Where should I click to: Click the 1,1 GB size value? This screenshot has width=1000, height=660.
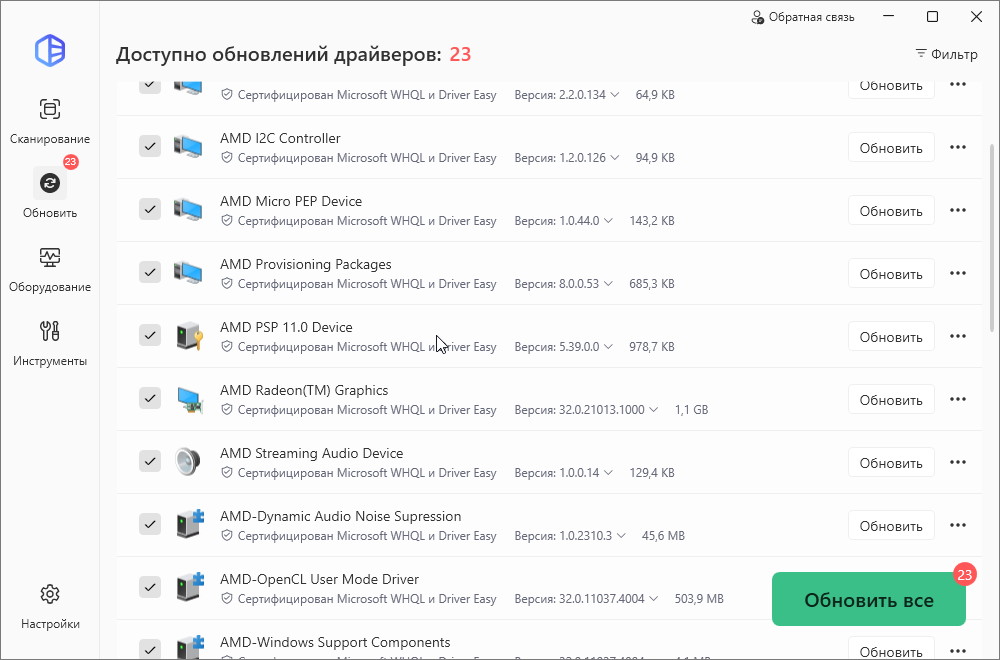(691, 410)
